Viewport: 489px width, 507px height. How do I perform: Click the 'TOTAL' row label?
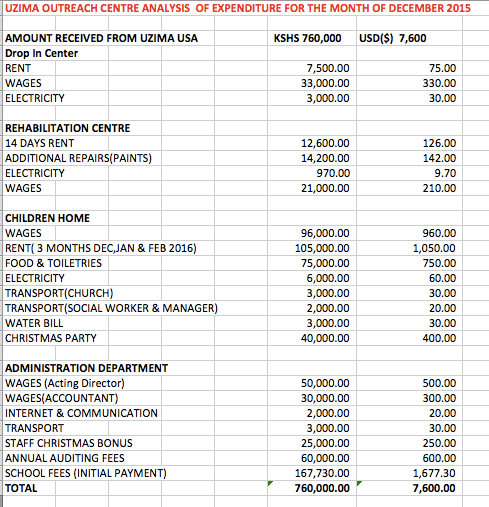(x=21, y=488)
